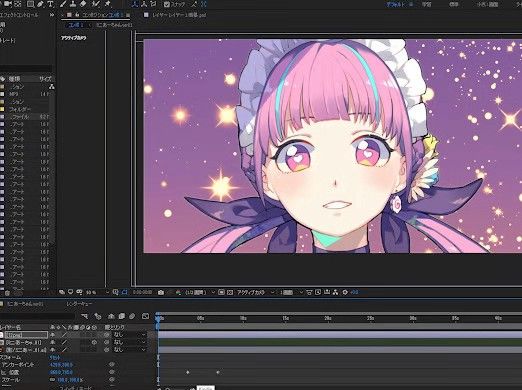Toggle the fast previews transparency grid icon
The image size is (522, 390).
[230, 292]
